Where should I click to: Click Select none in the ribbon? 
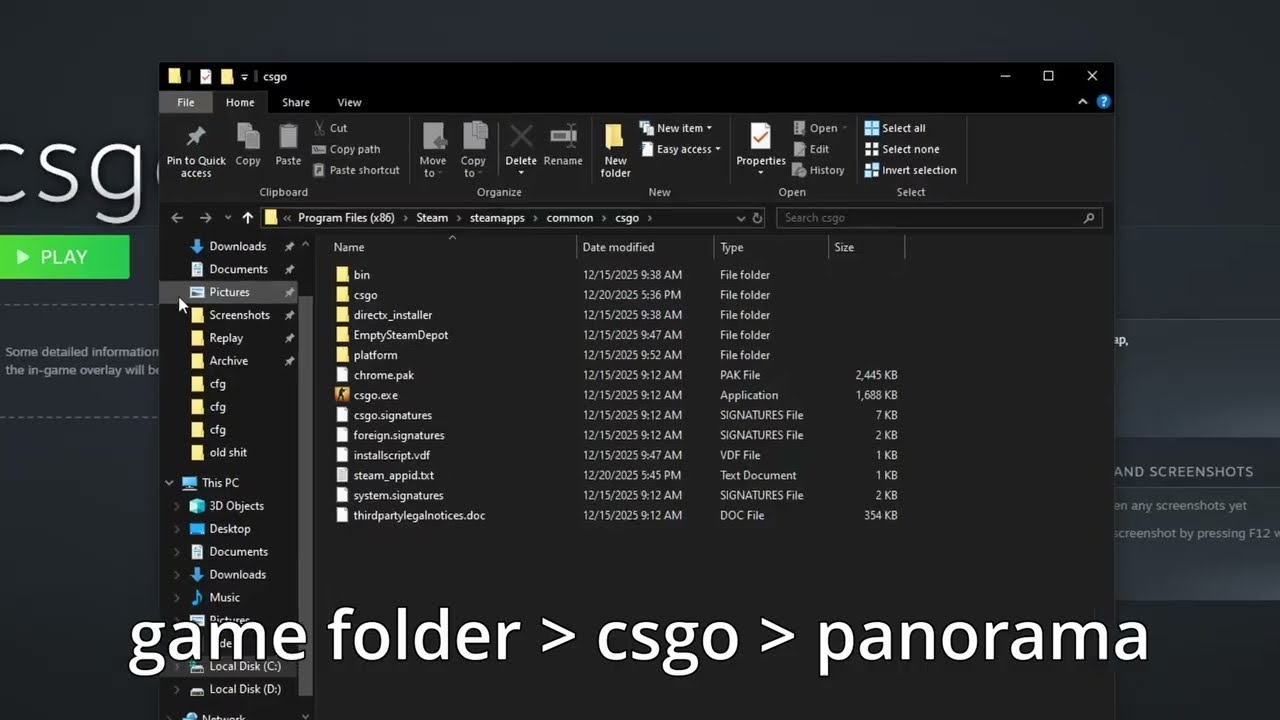click(x=902, y=149)
